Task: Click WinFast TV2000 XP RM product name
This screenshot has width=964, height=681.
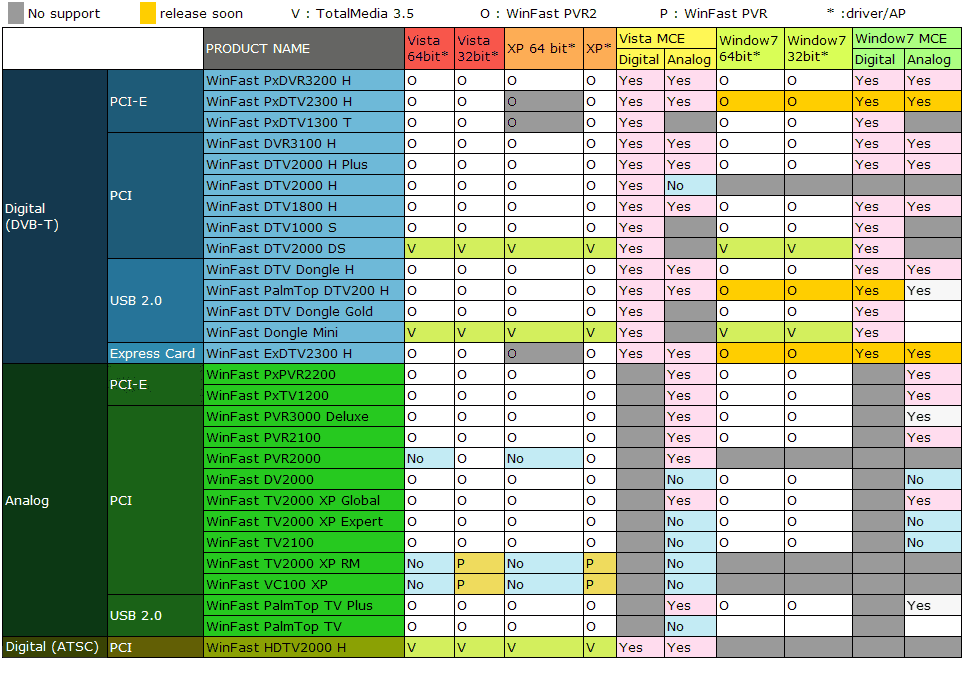Action: (x=304, y=563)
